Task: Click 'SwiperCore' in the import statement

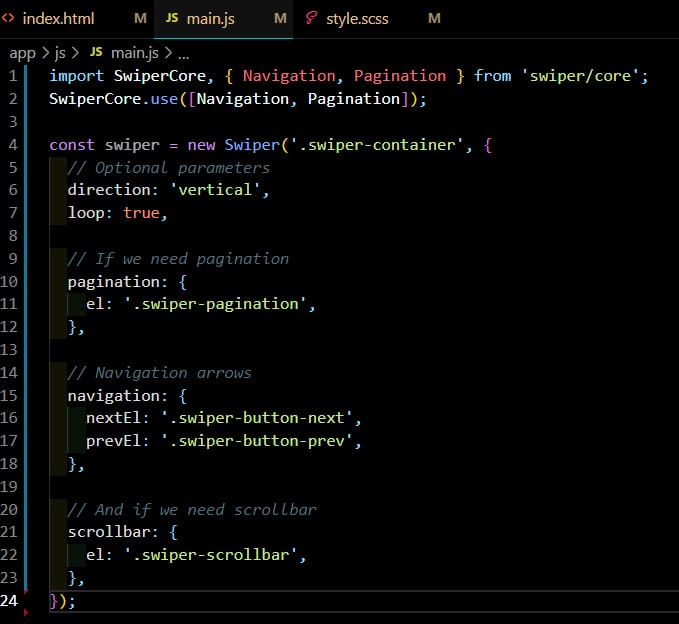Action: [160, 76]
